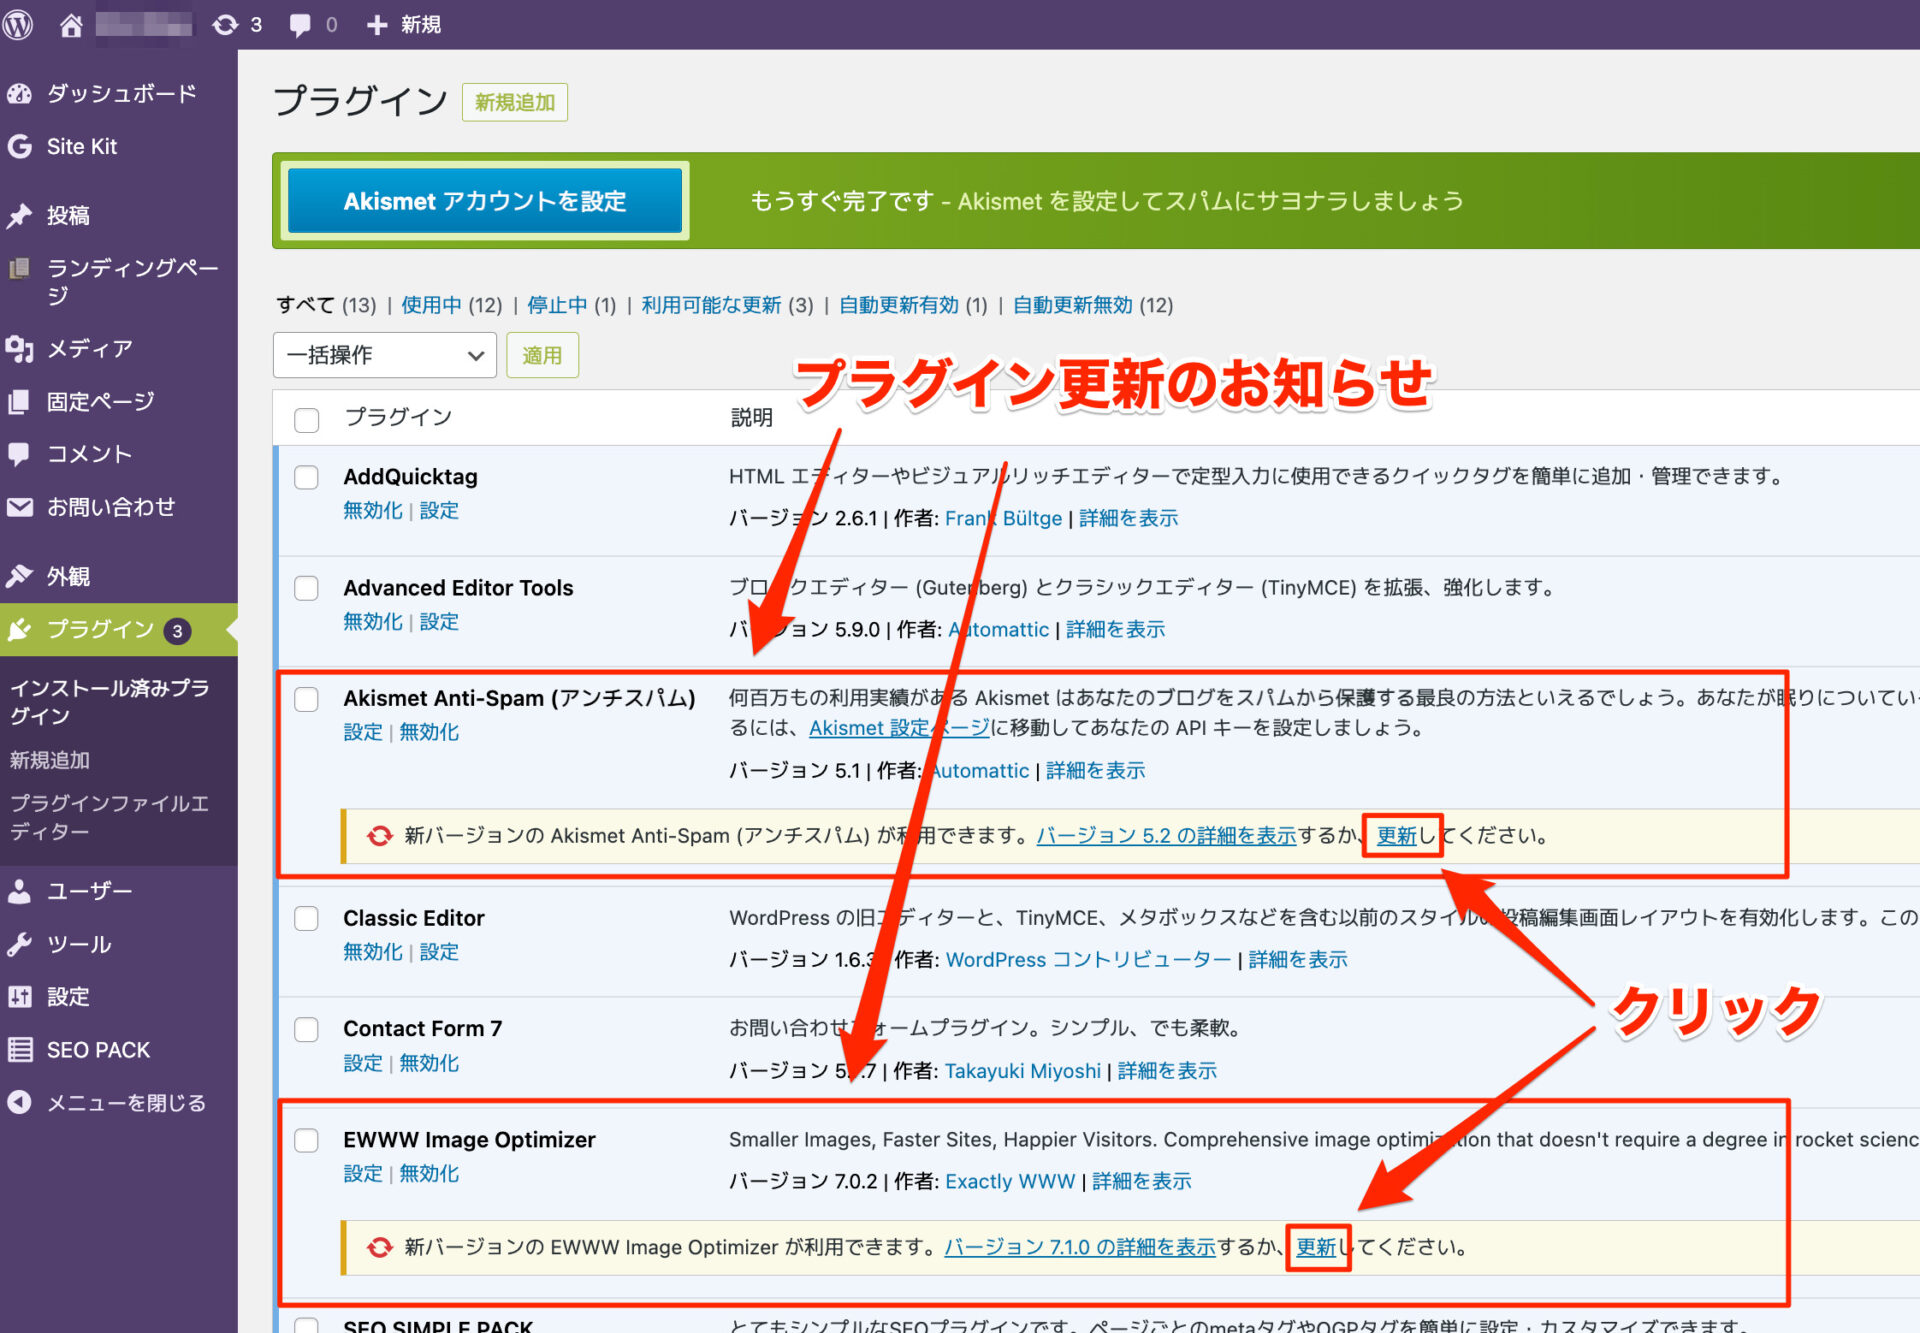Click 無効化 under Contact Form 7

click(x=429, y=1063)
